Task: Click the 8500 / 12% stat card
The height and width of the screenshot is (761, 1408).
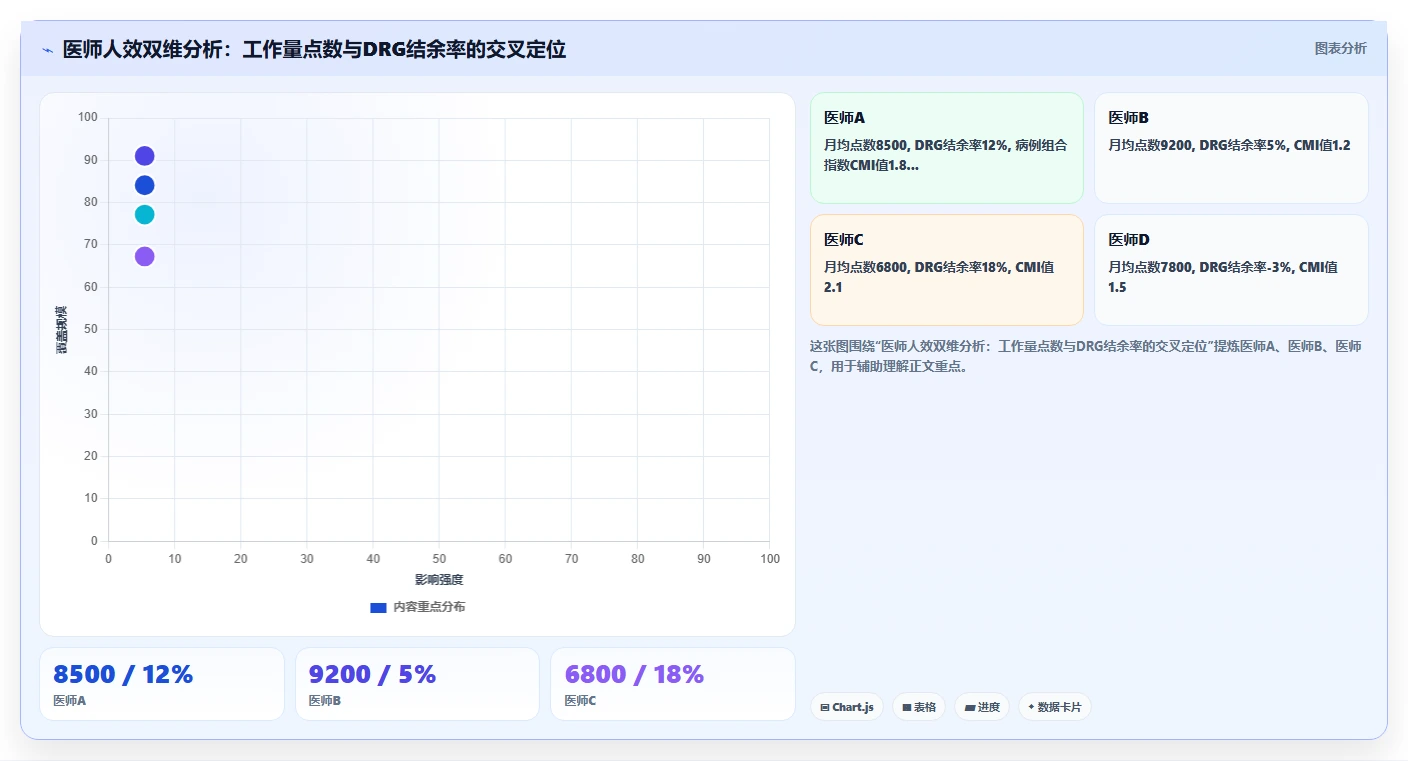Action: pyautogui.click(x=162, y=684)
